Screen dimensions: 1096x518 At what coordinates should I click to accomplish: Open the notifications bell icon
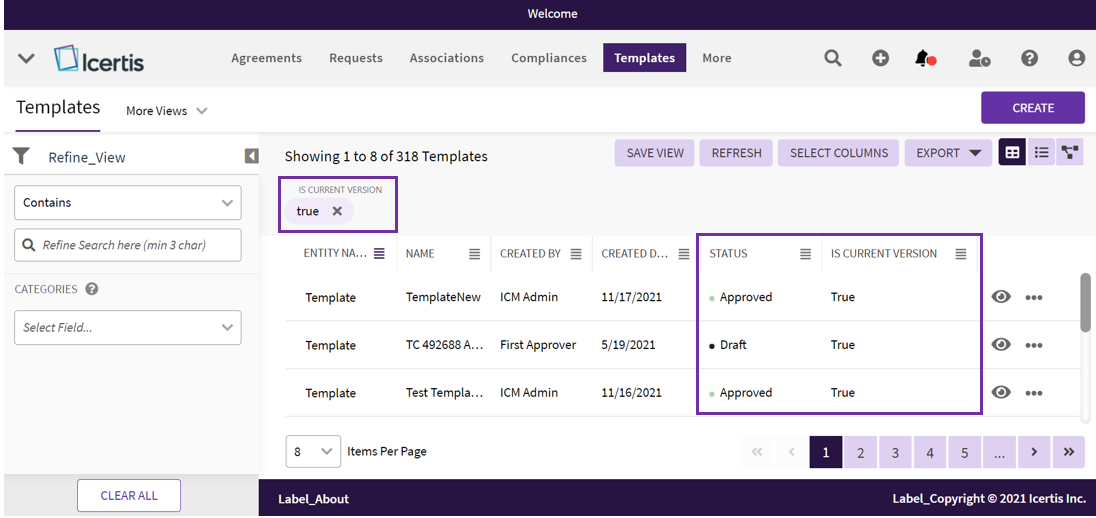point(924,58)
